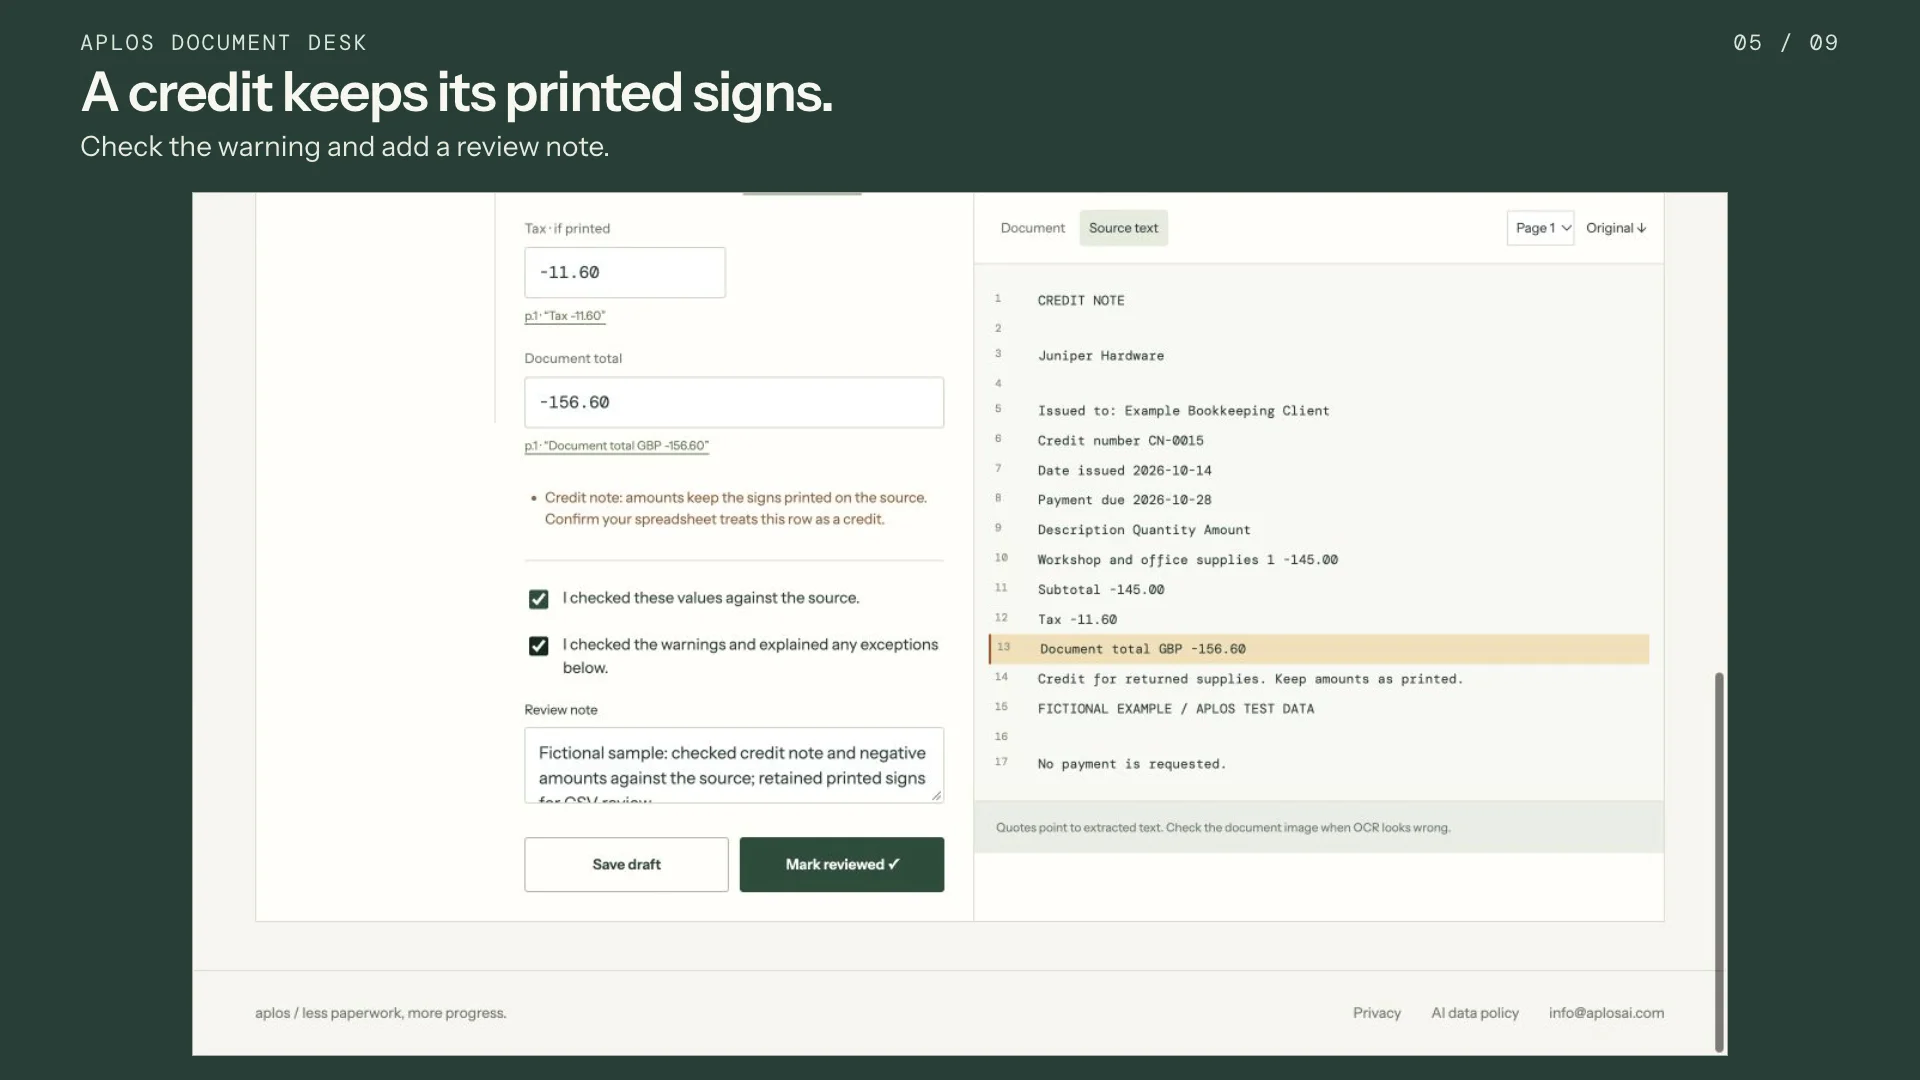Image resolution: width=1920 pixels, height=1080 pixels.
Task: Focus the Tax if printed field
Action: point(625,272)
